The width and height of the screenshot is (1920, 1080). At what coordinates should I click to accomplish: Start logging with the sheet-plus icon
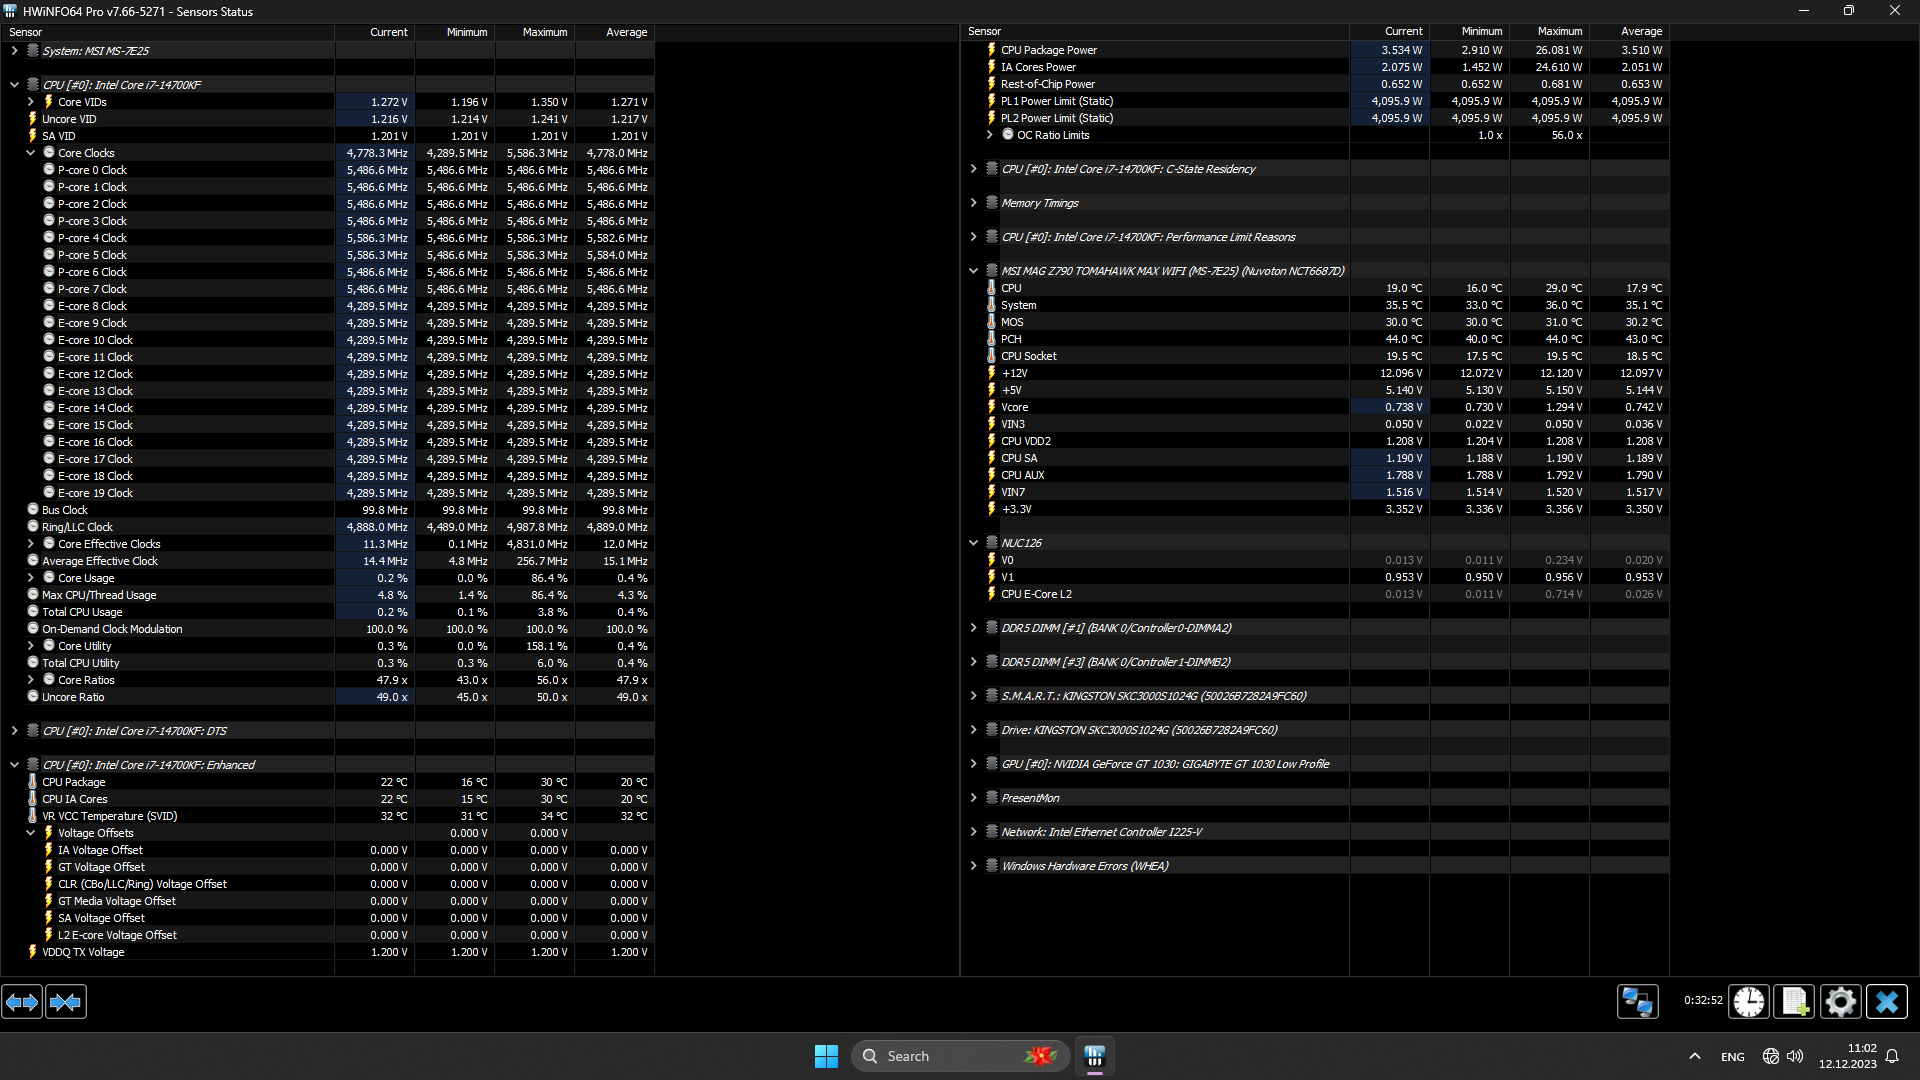pos(1794,1001)
